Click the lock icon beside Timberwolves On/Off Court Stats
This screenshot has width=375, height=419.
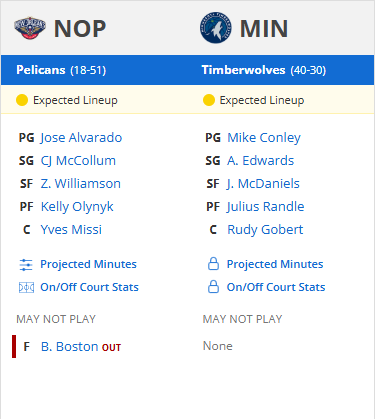(213, 287)
